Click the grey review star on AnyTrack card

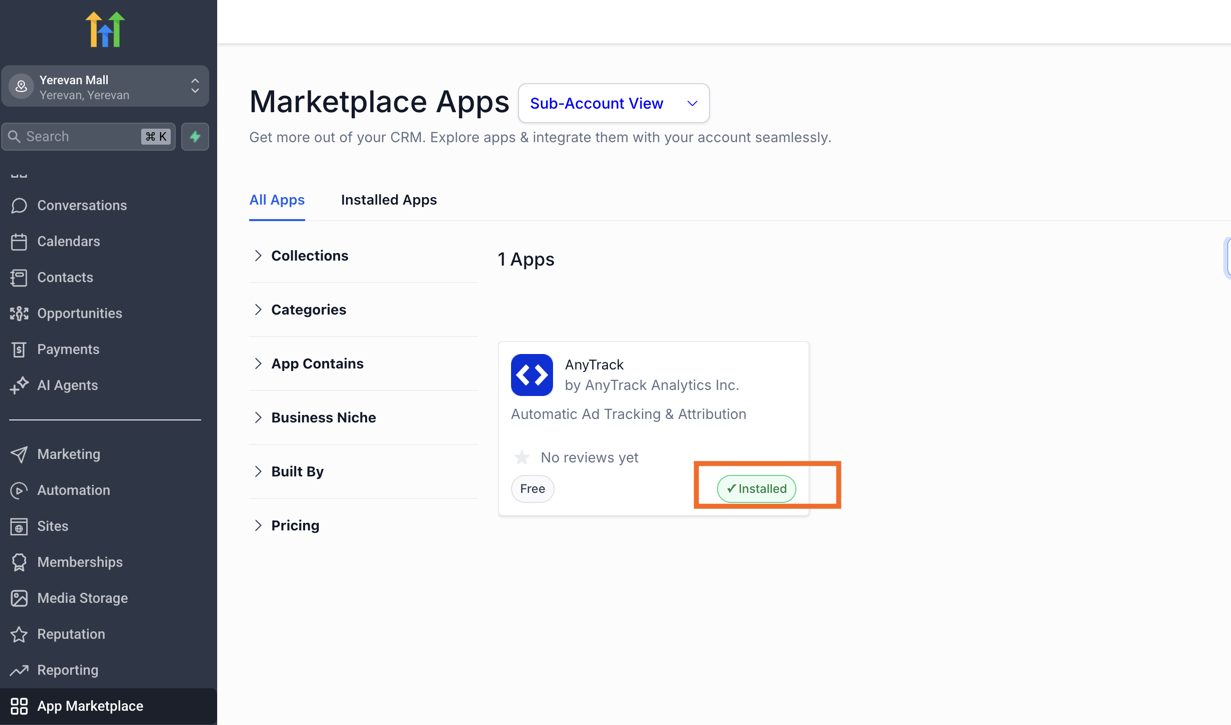[522, 457]
